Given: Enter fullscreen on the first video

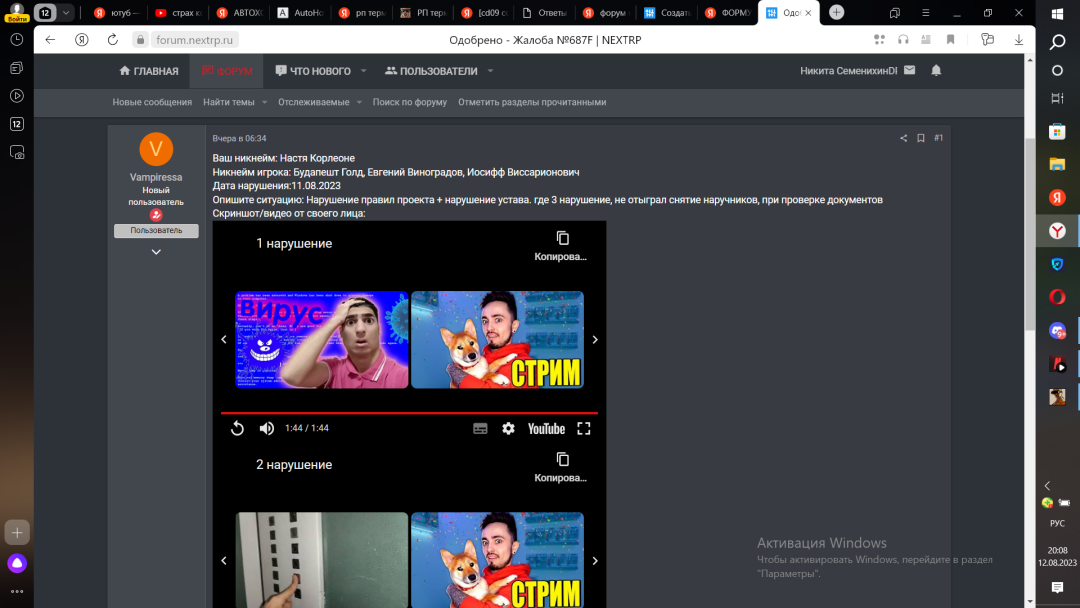Looking at the screenshot, I should tap(584, 429).
